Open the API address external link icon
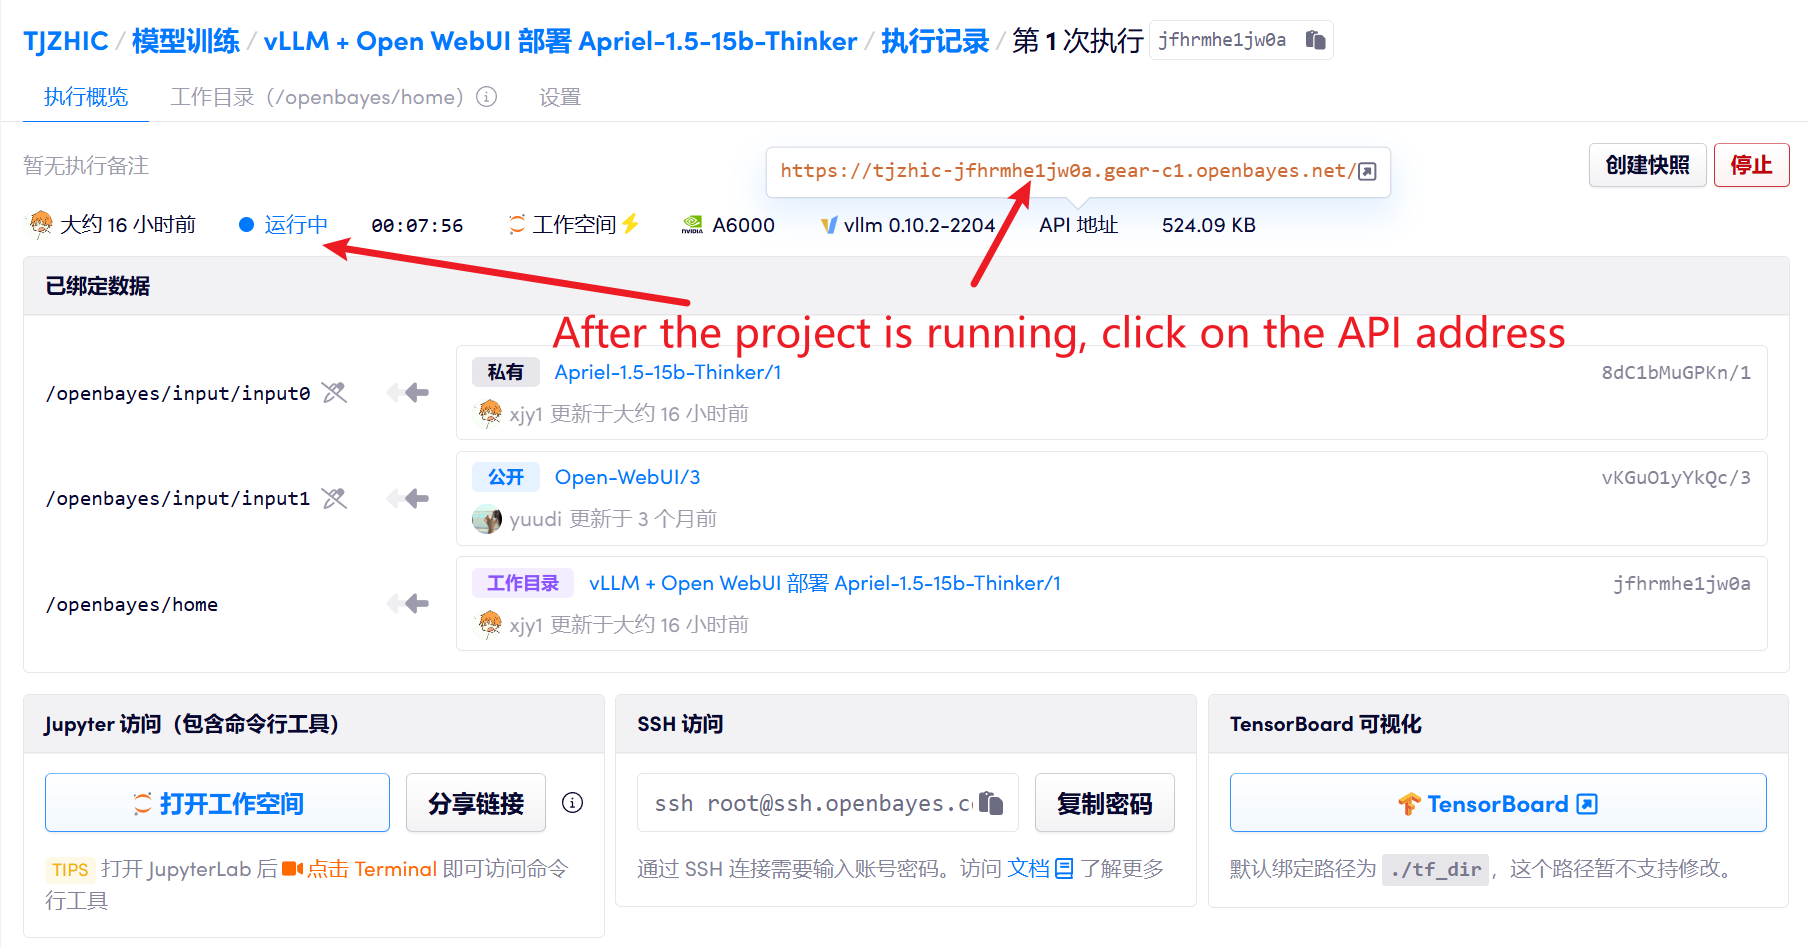 click(1368, 171)
